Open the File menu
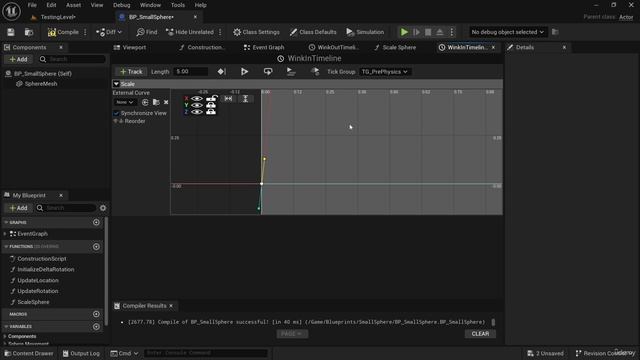Screen dimensions: 640x360 click(x=32, y=5)
